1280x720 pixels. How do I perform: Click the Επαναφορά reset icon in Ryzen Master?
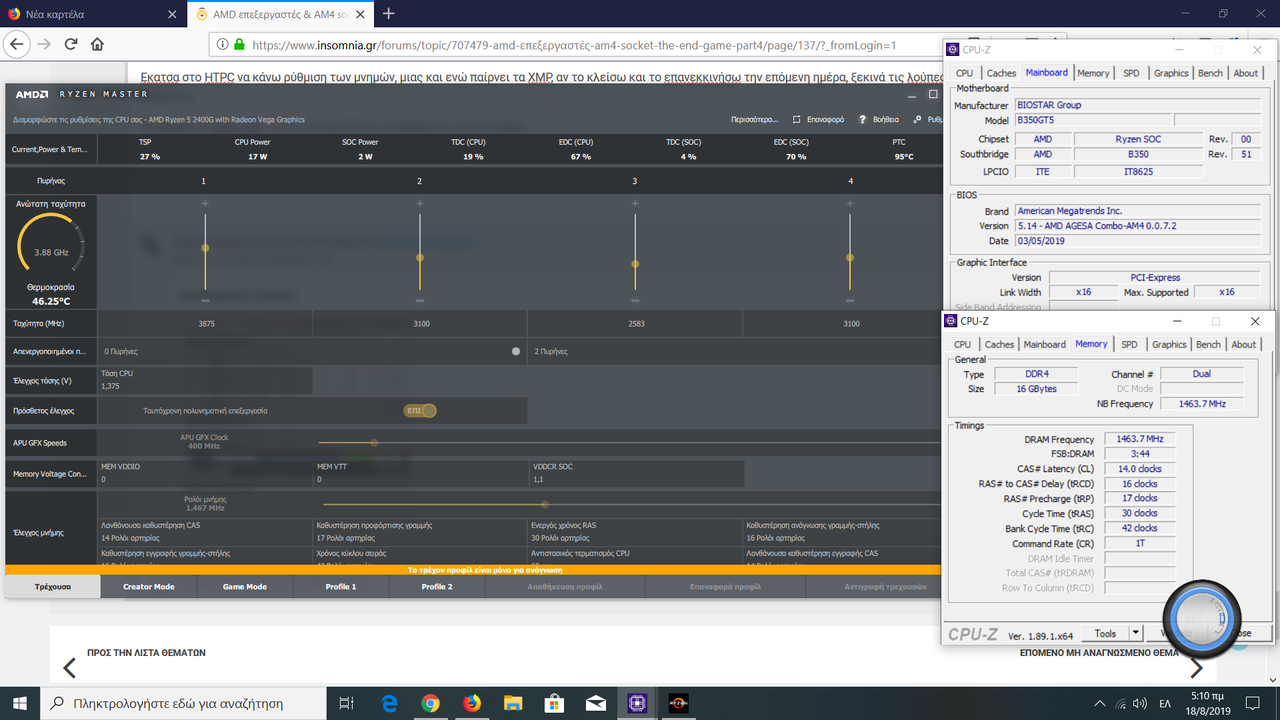coord(797,119)
